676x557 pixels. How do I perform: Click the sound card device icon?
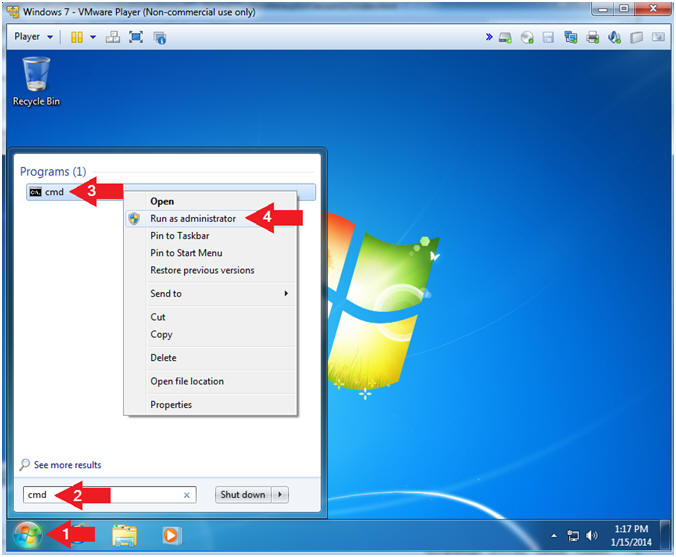click(614, 38)
